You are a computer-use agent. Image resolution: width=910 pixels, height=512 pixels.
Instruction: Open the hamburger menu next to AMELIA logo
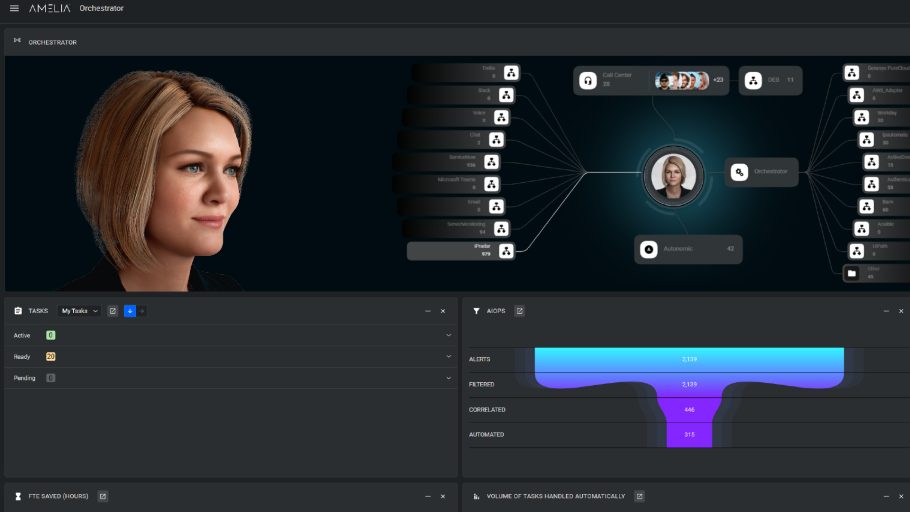click(15, 8)
